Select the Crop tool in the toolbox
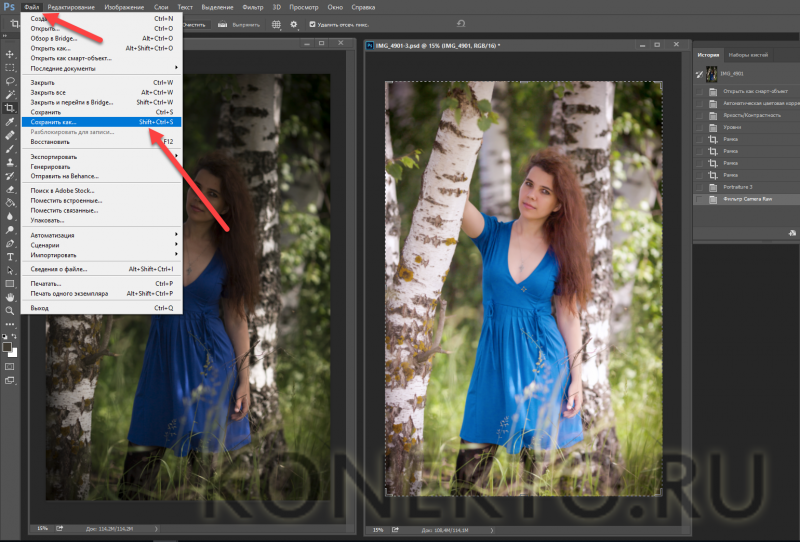800x542 pixels. pyautogui.click(x=10, y=108)
